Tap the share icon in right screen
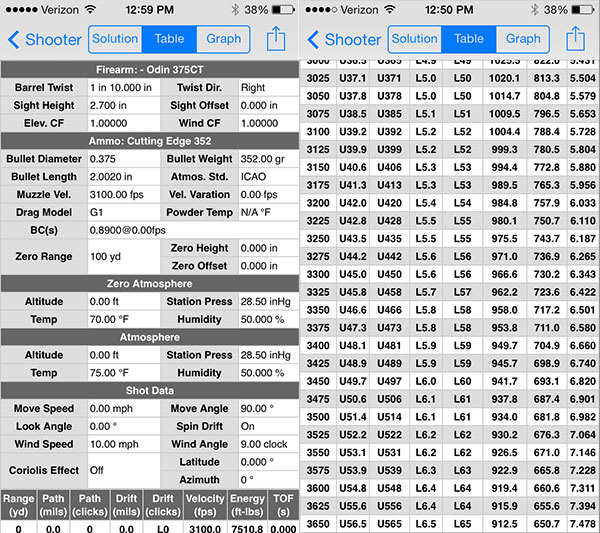This screenshot has width=600, height=533. coord(576,39)
